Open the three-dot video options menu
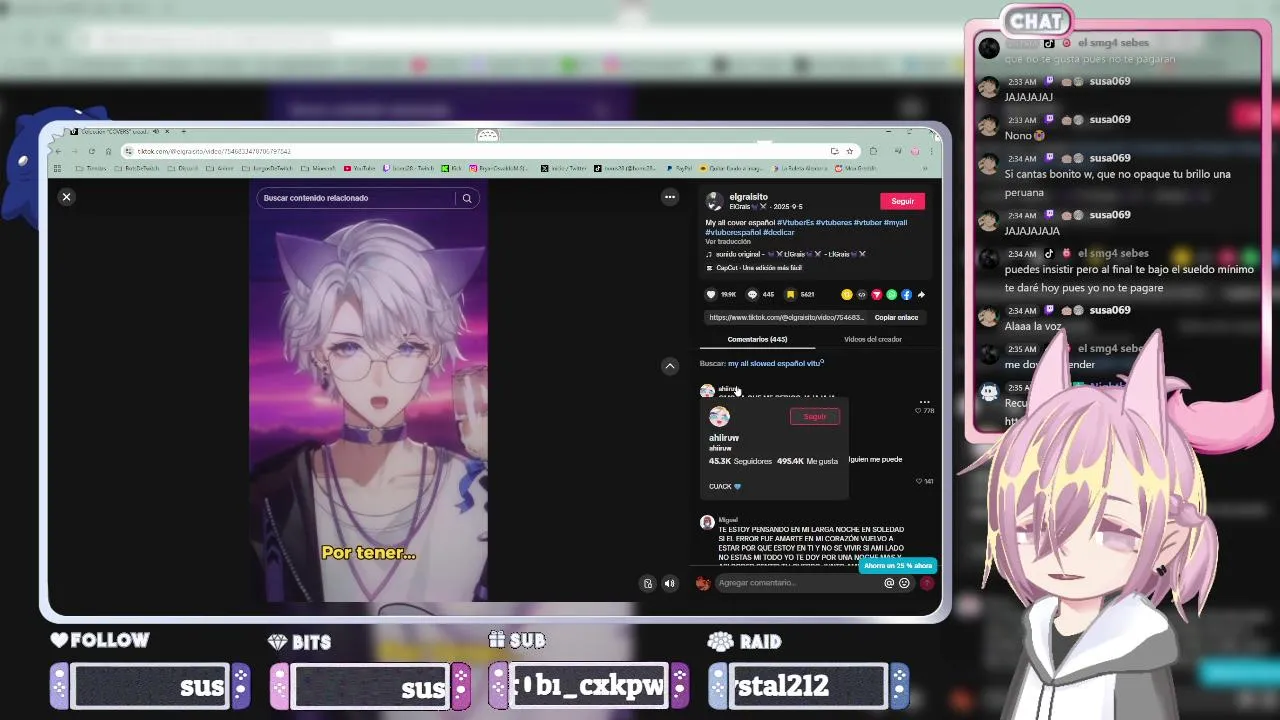1280x720 pixels. [670, 197]
